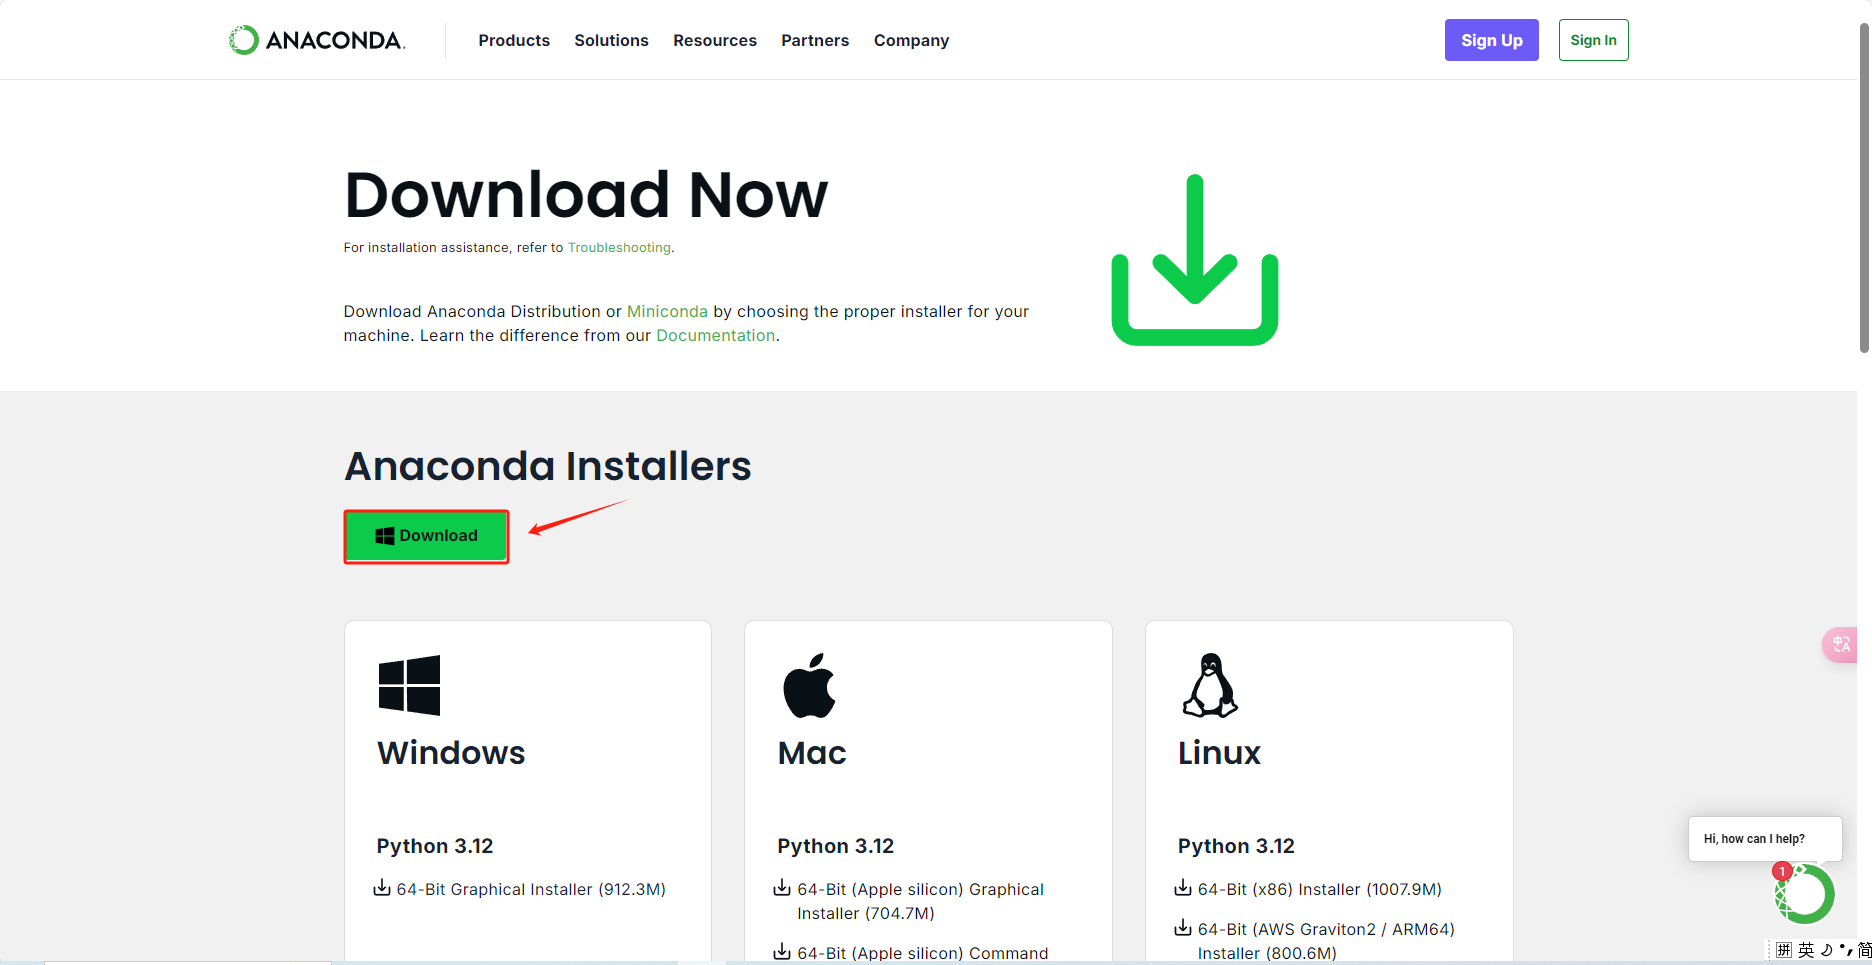Open the Company menu
Image resolution: width=1872 pixels, height=965 pixels.
click(911, 40)
